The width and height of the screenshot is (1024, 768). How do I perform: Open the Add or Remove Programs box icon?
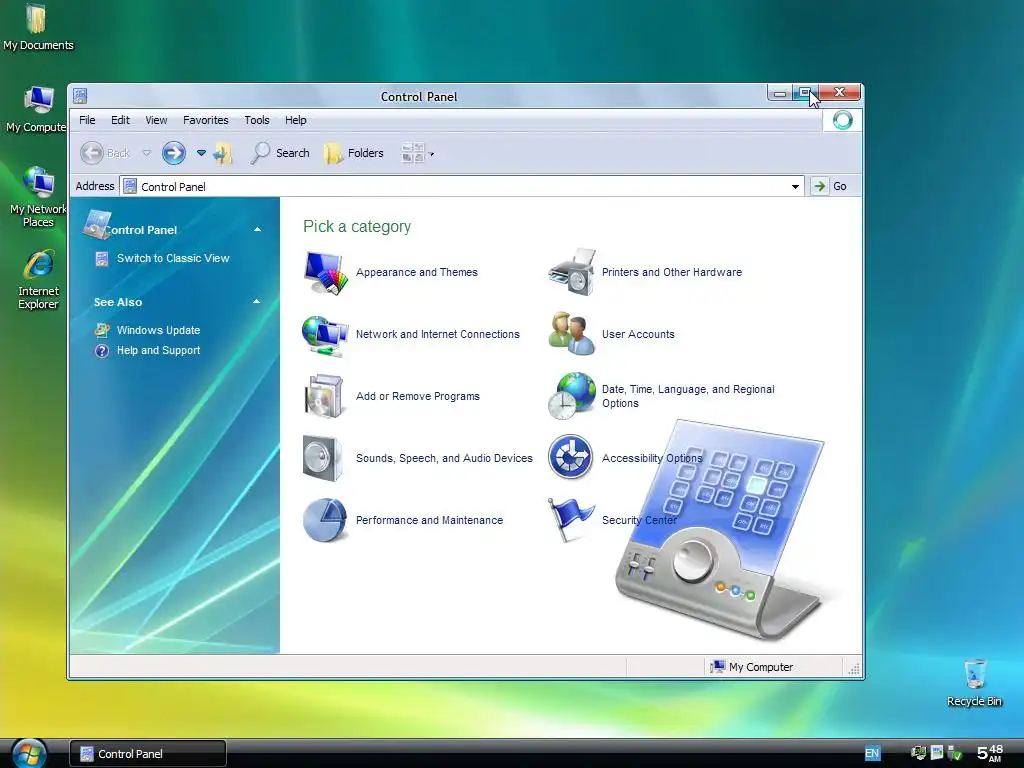click(324, 396)
